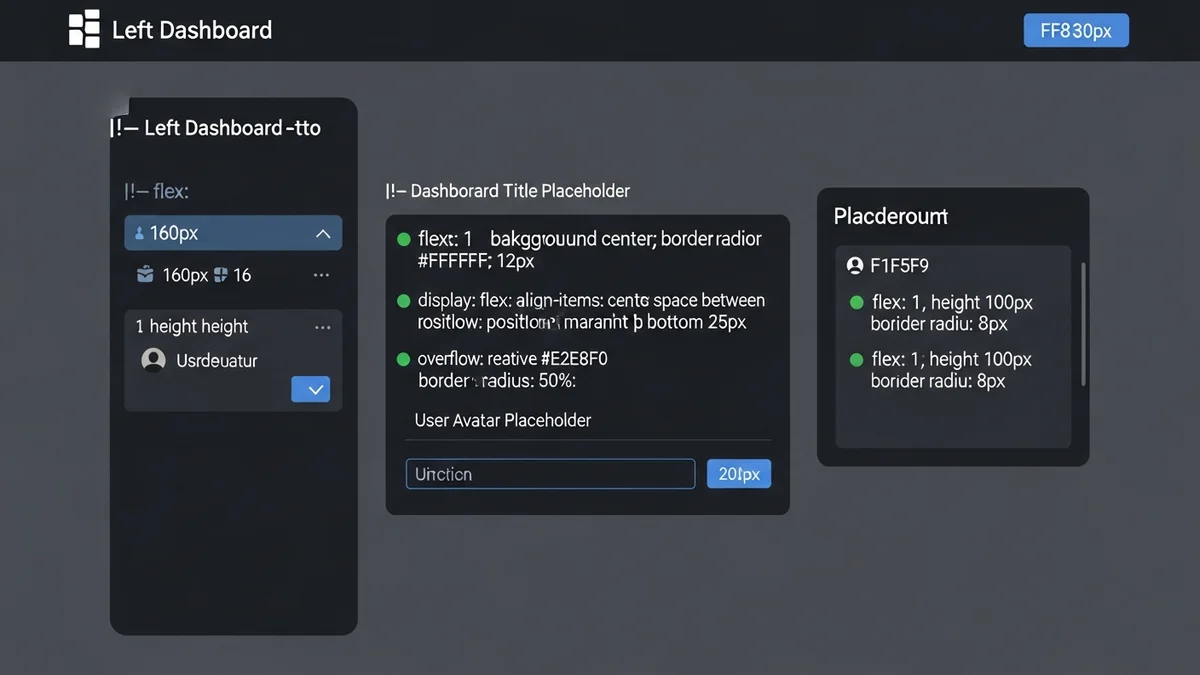Click the Left Dashboard grid logo icon

84,29
